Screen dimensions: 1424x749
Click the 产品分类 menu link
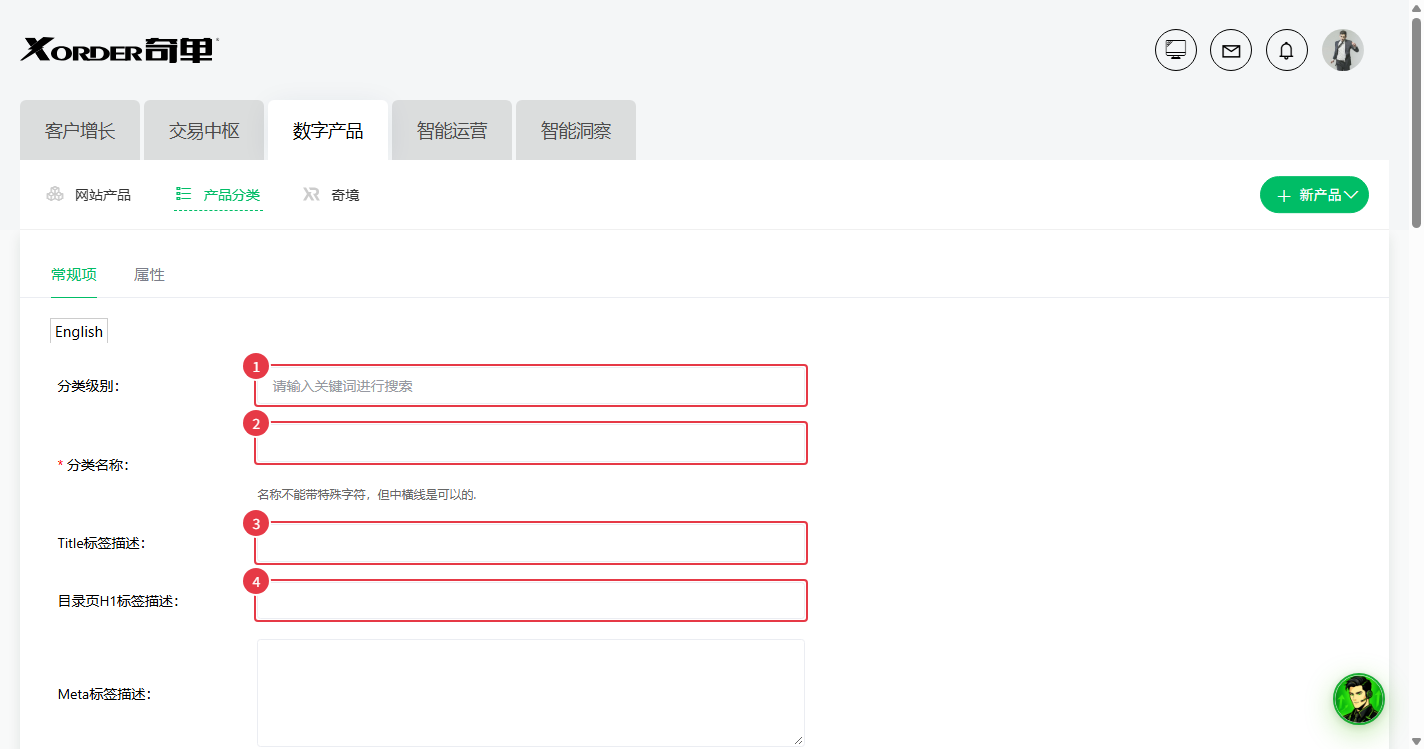coord(232,195)
